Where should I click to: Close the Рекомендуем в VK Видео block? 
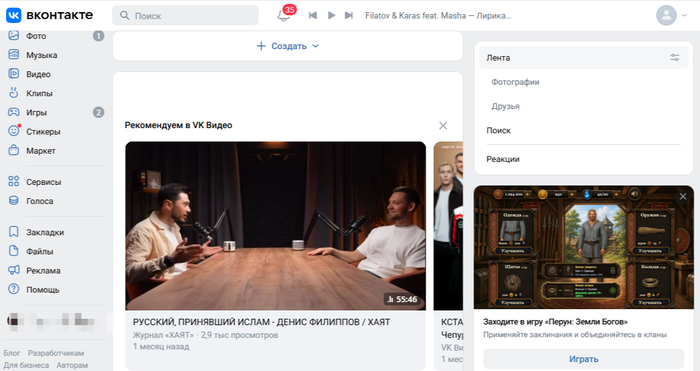[x=443, y=125]
